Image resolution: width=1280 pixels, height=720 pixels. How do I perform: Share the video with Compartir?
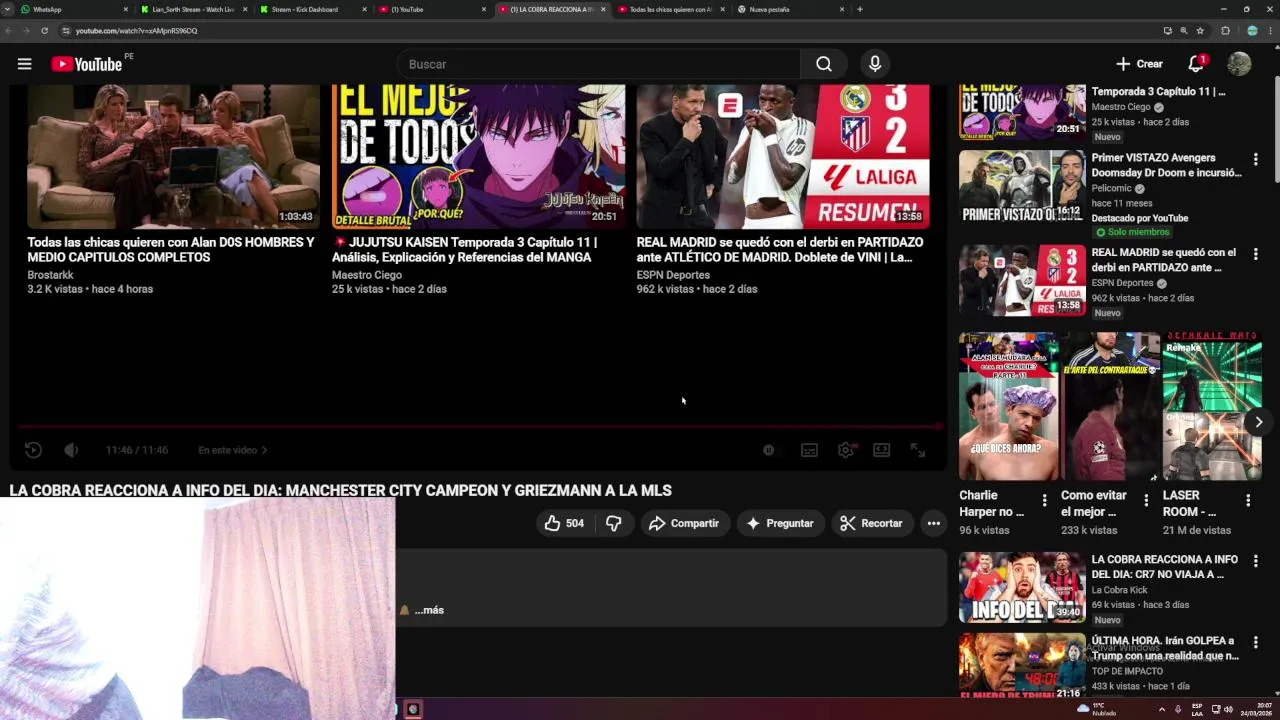683,523
